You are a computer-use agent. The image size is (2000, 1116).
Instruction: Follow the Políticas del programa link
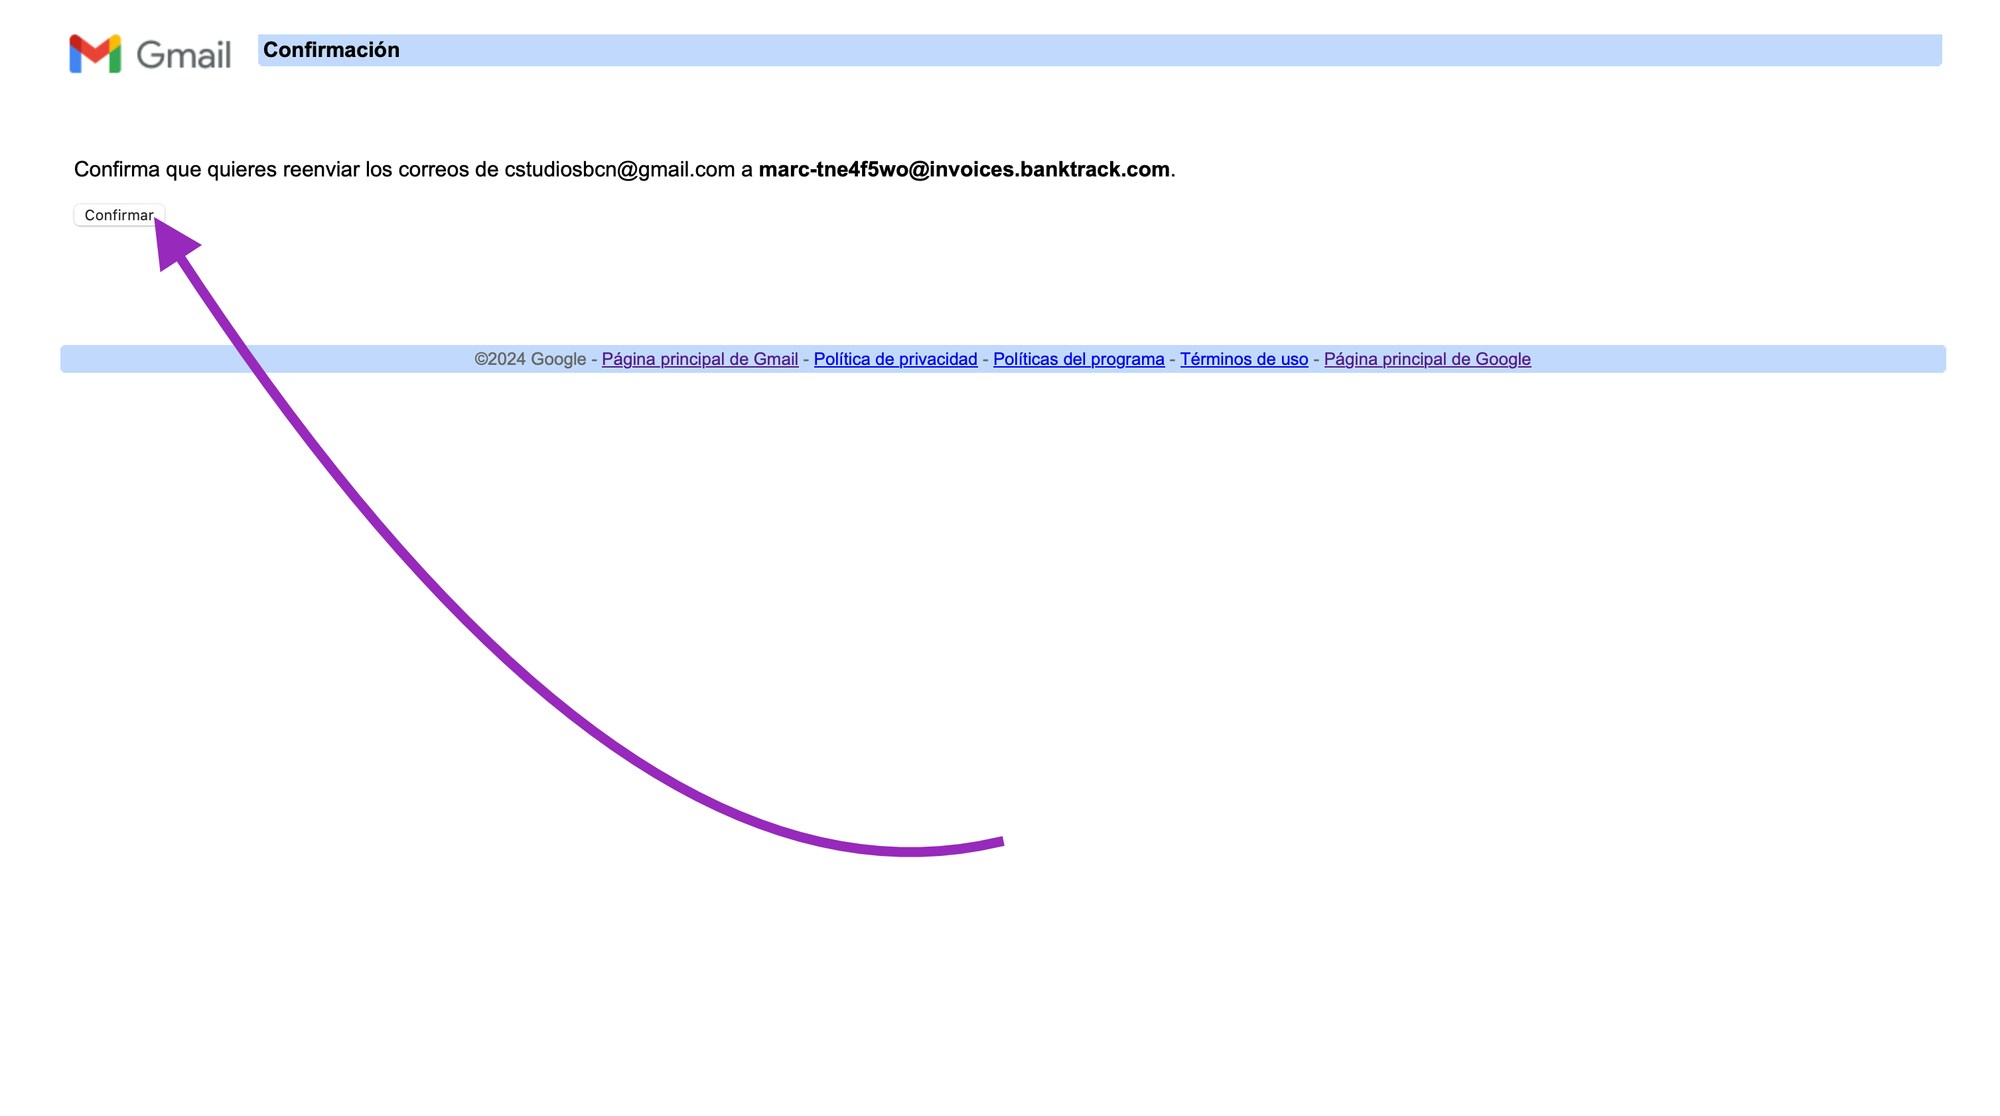(1078, 359)
